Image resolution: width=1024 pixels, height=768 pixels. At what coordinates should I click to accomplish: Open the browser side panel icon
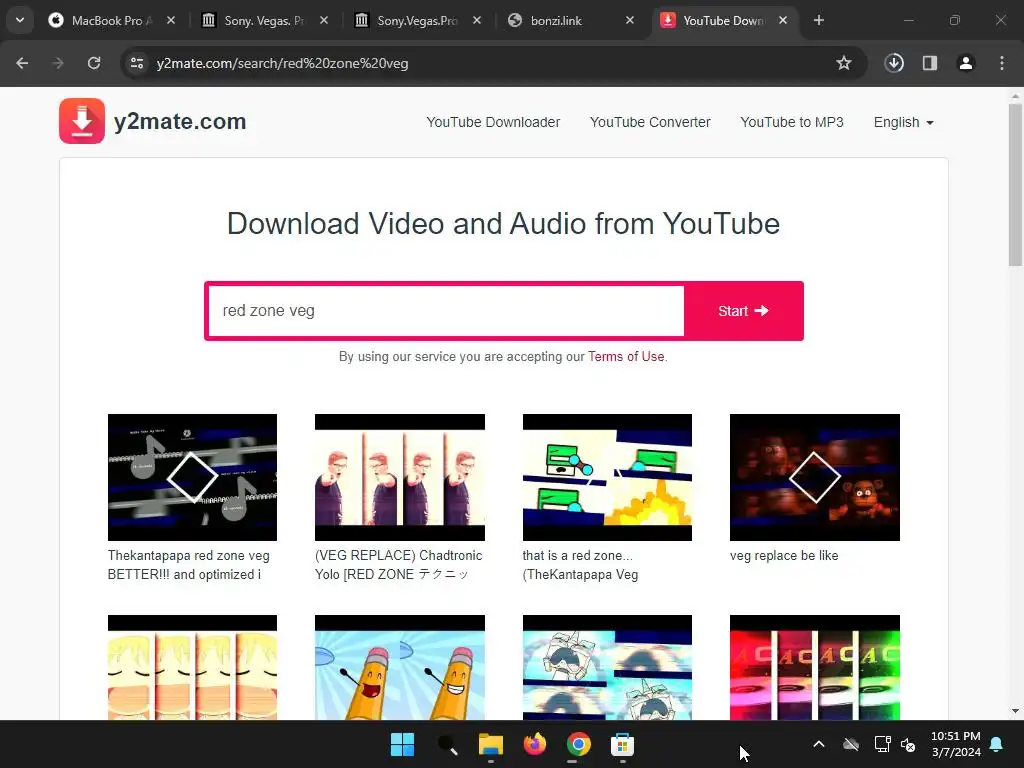(x=930, y=63)
